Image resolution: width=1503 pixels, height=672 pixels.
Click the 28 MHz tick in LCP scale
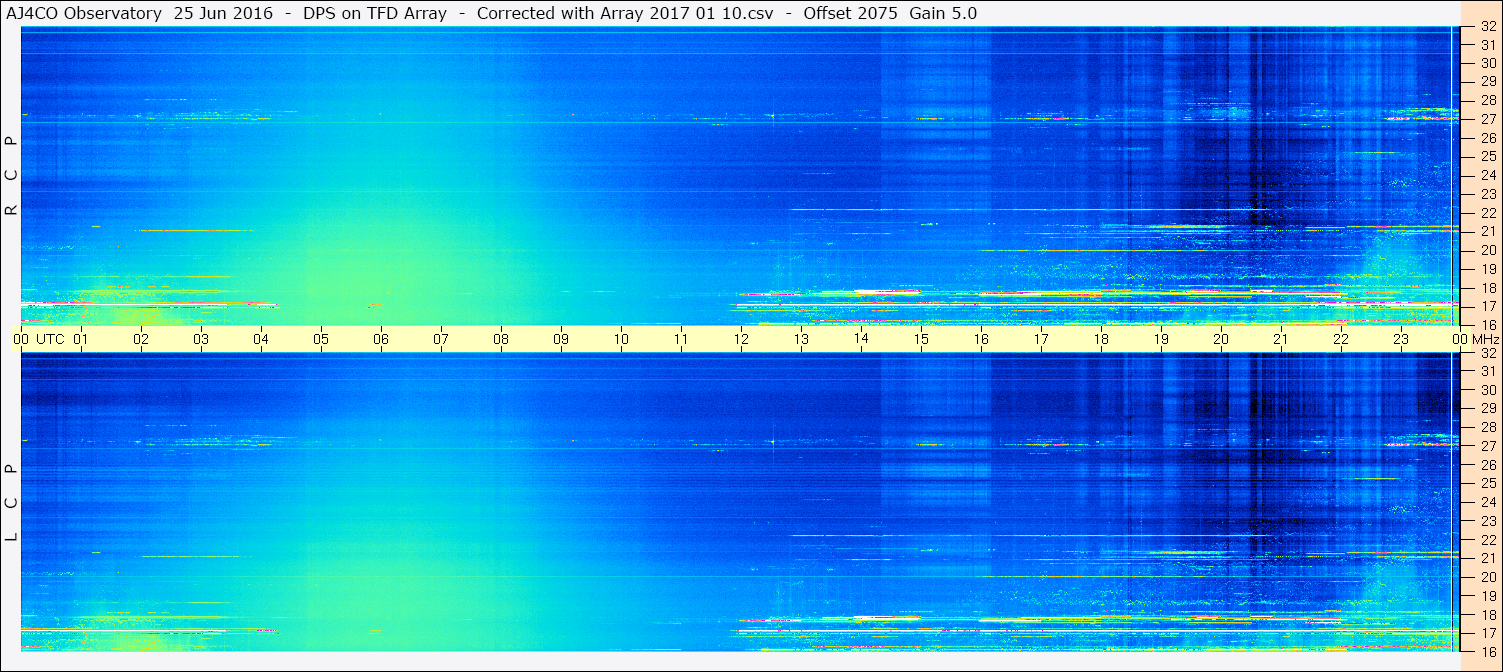[1487, 428]
